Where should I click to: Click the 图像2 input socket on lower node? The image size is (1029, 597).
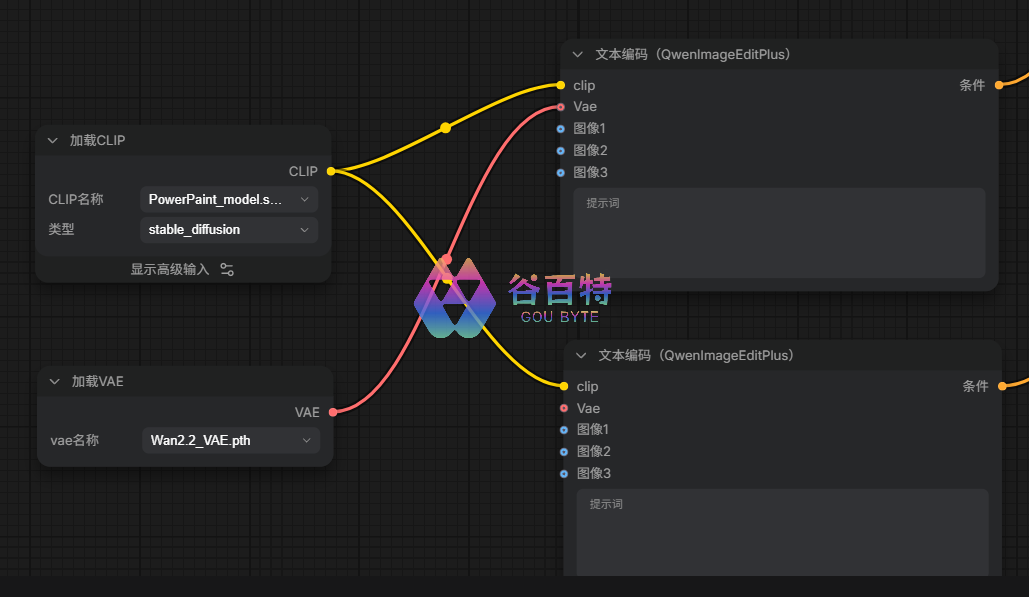tap(564, 452)
